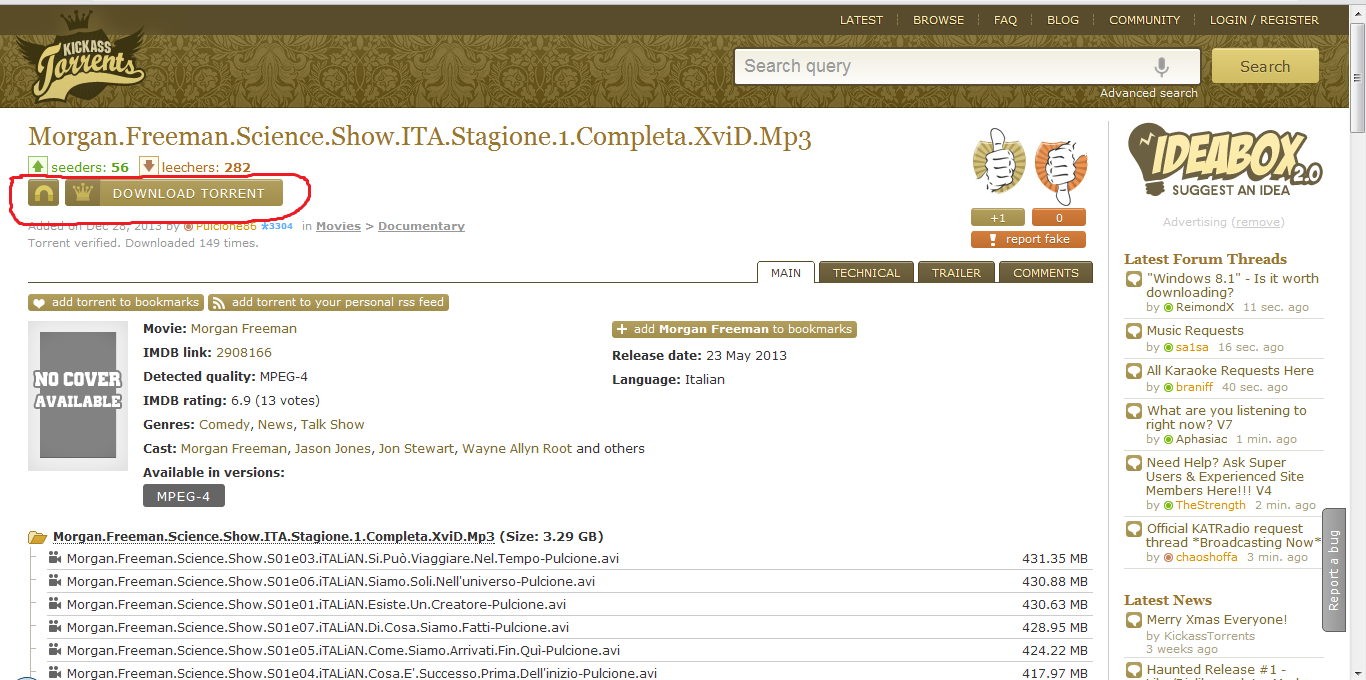The image size is (1366, 680).
Task: Open the BLOG menu item
Action: pyautogui.click(x=1063, y=20)
